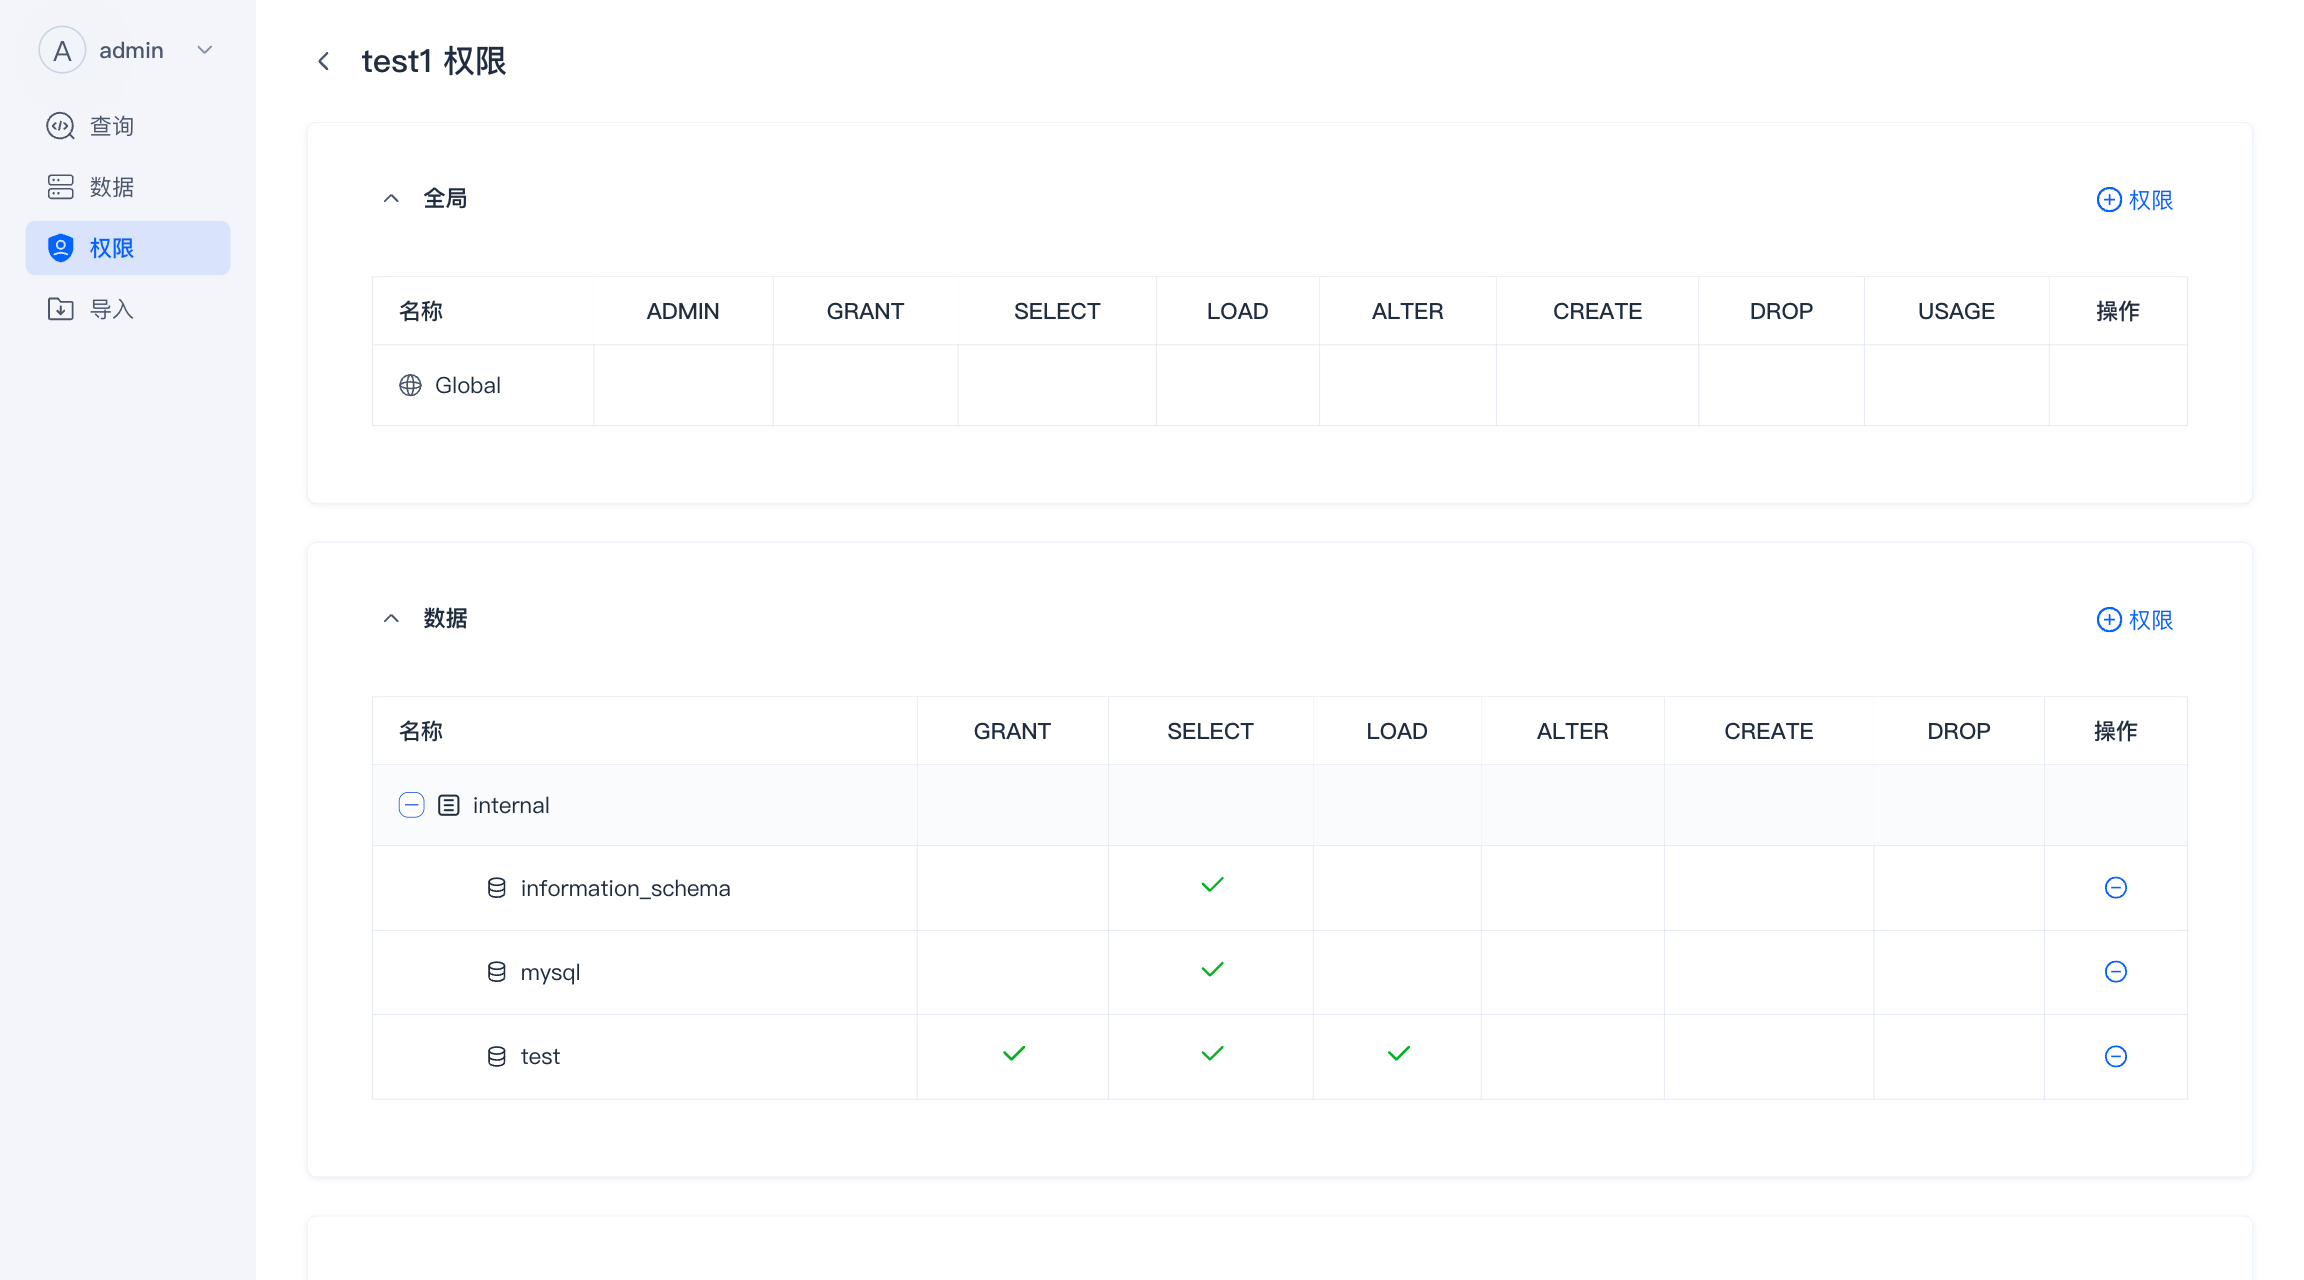The width and height of the screenshot is (2304, 1280).
Task: Click the GRANT checkmark for test
Action: coord(1014,1054)
